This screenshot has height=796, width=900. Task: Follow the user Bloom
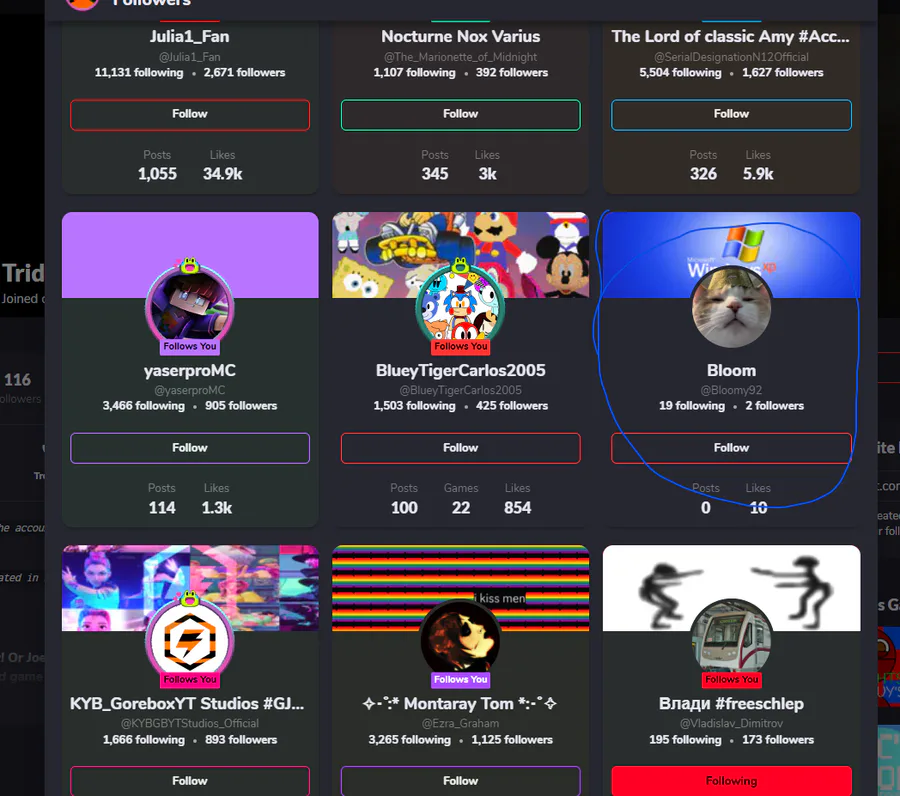click(731, 448)
